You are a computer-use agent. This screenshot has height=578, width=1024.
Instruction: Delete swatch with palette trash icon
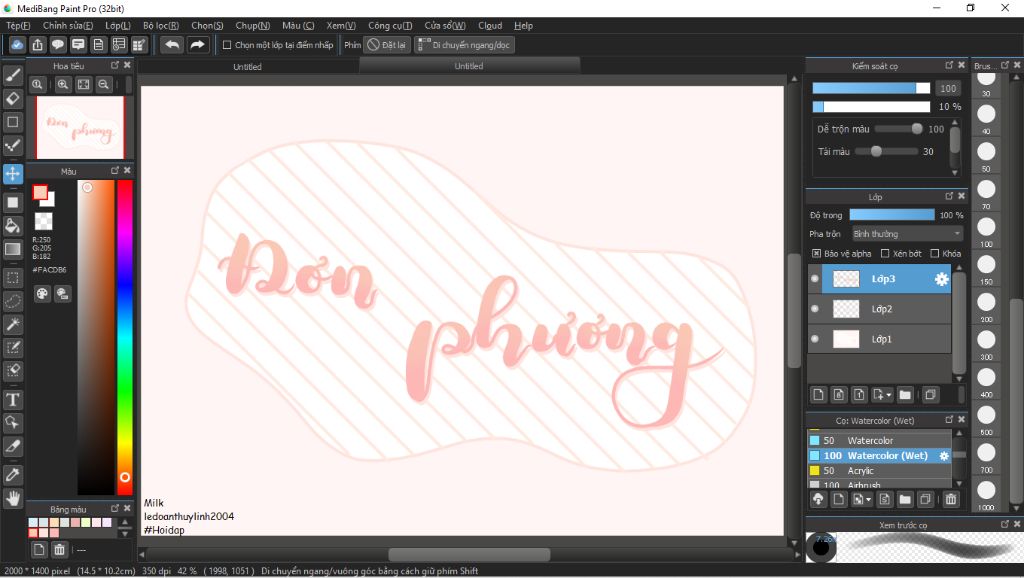coord(59,549)
